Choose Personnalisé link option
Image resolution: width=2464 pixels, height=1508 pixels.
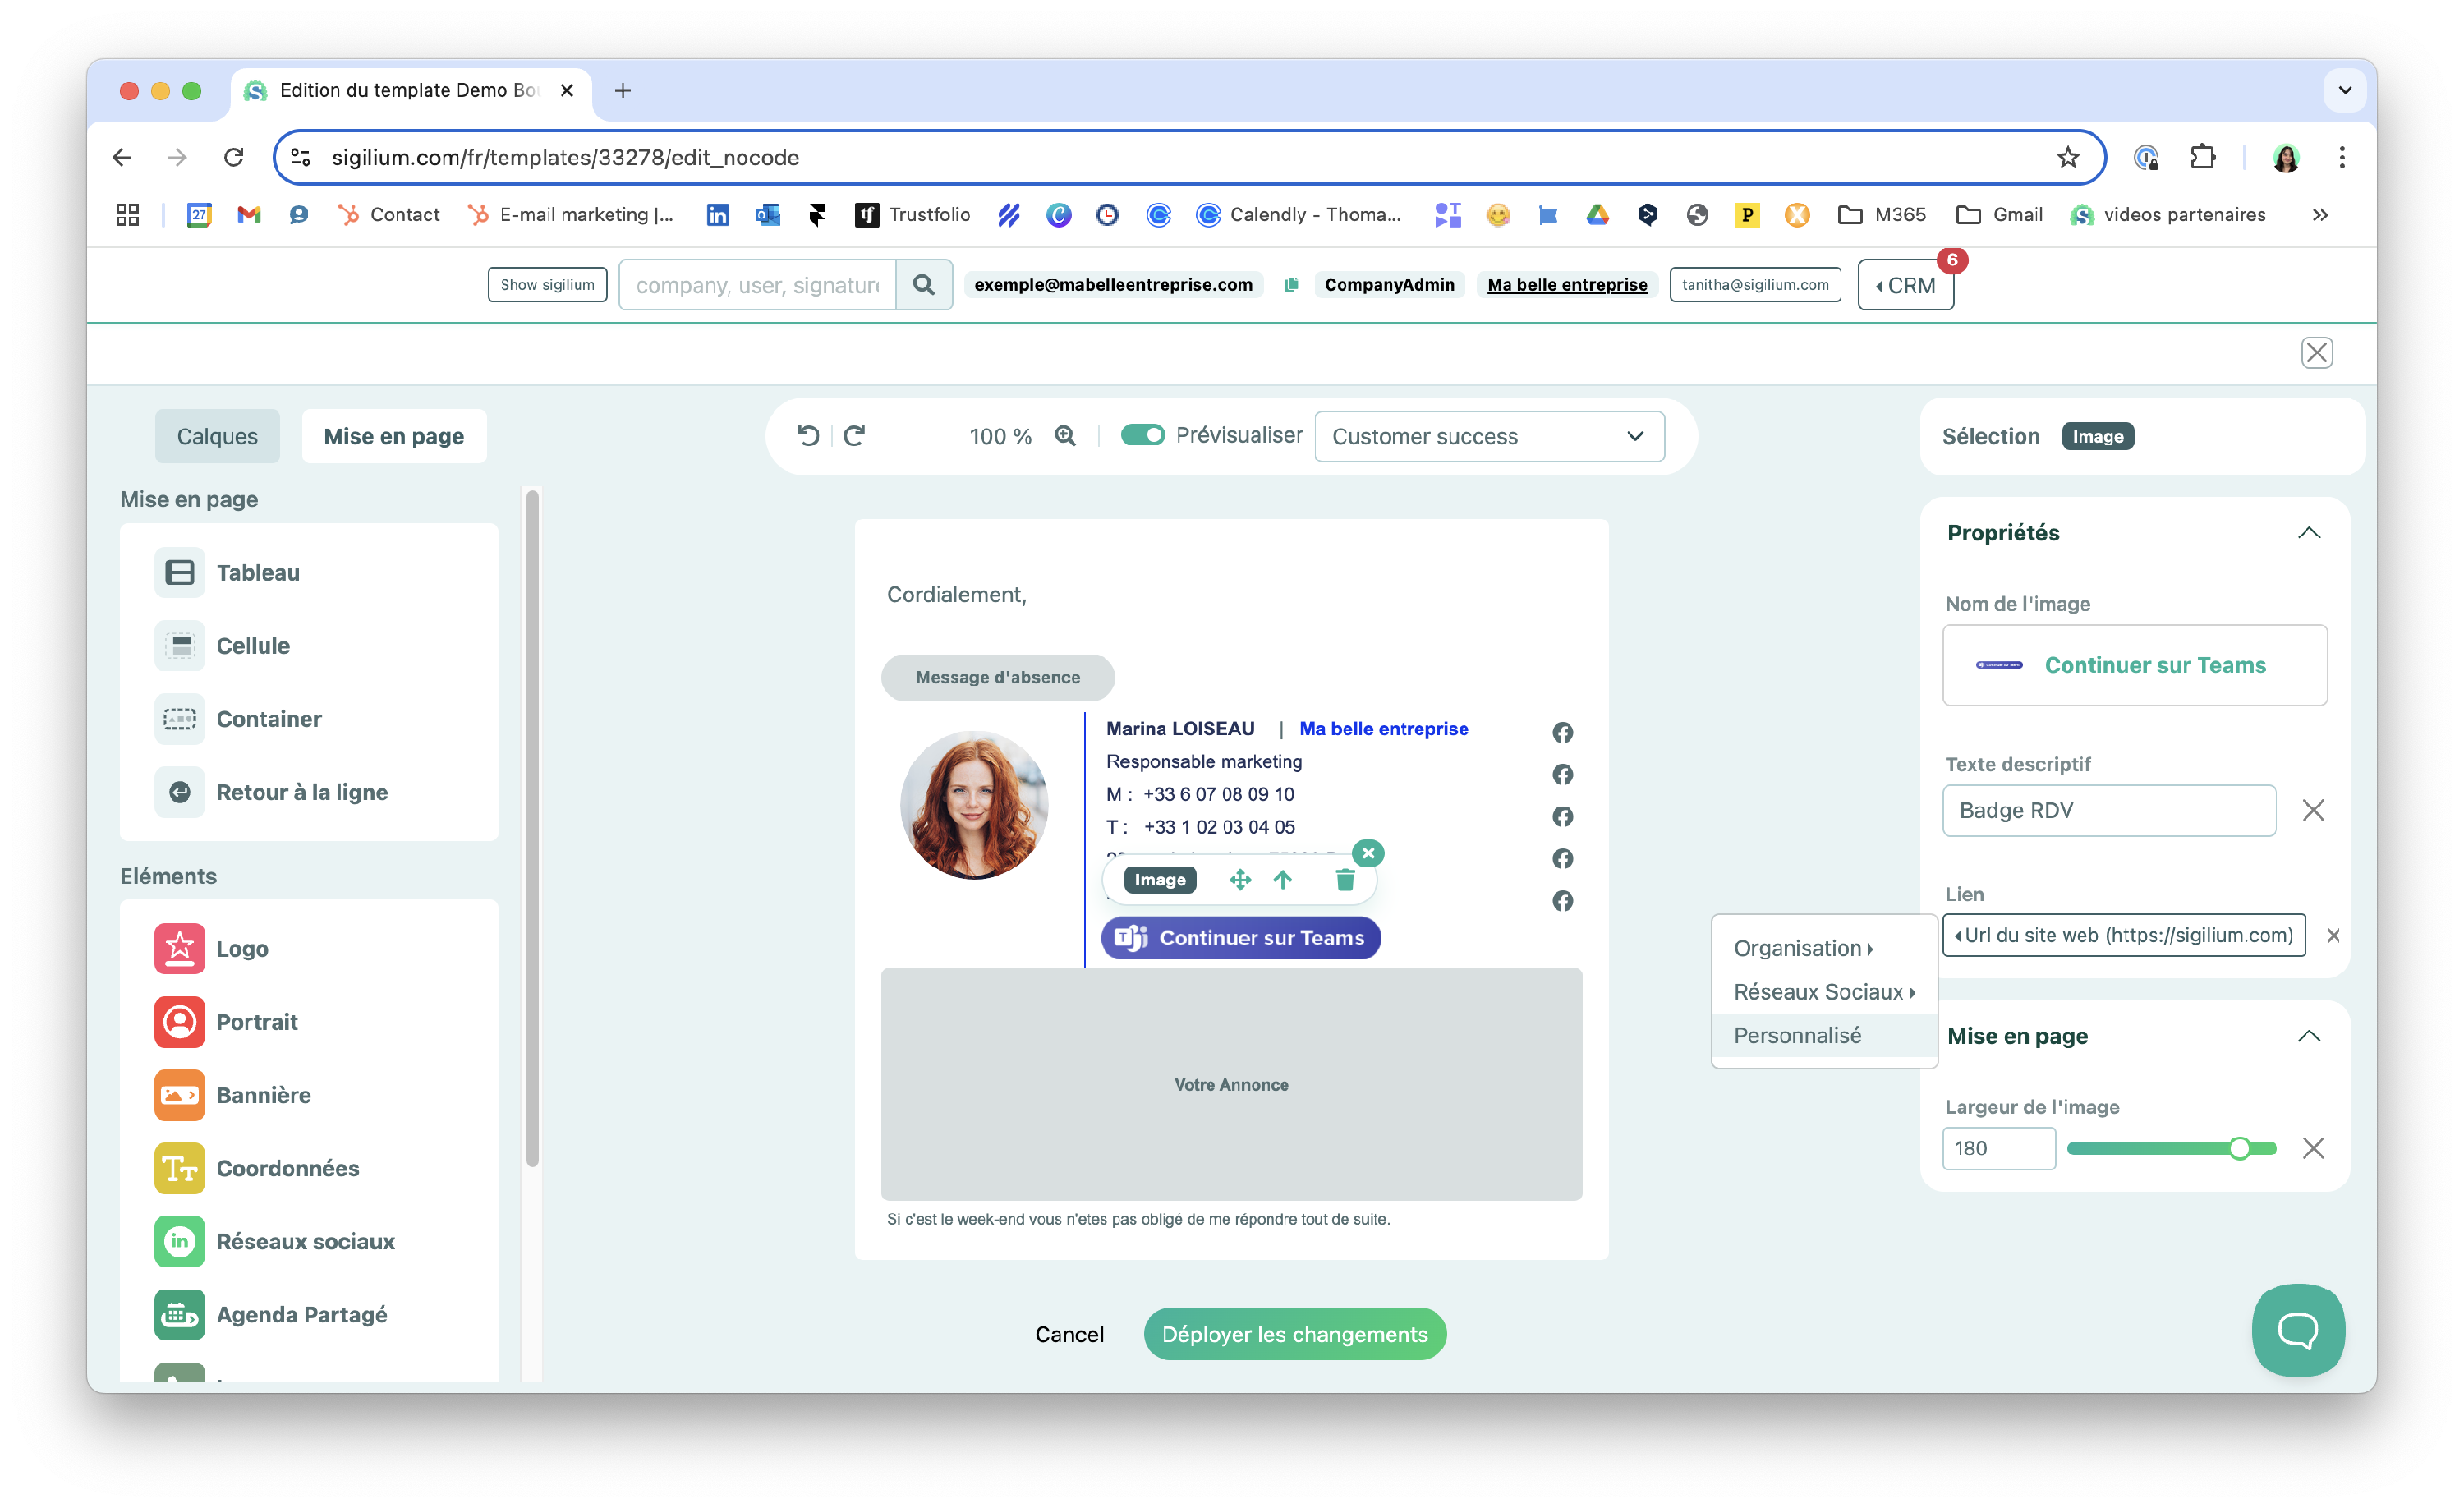(x=1797, y=1036)
